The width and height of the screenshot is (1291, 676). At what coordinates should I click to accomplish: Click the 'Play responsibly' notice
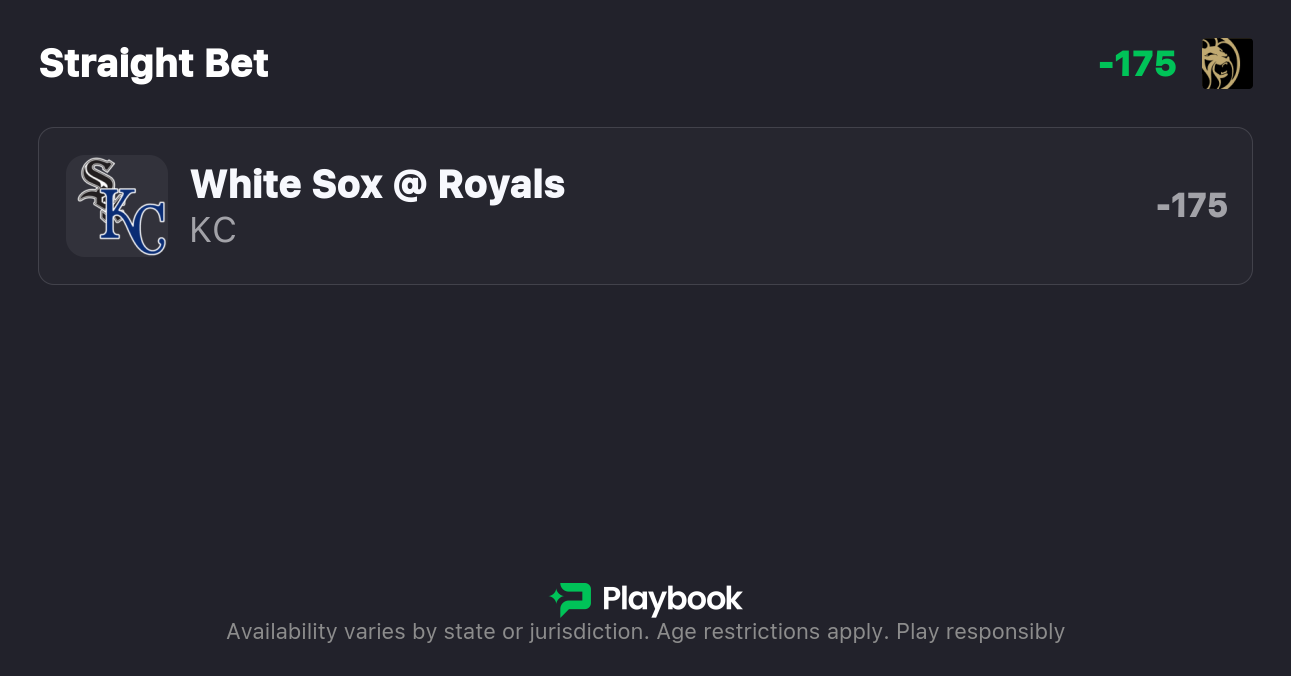point(980,632)
